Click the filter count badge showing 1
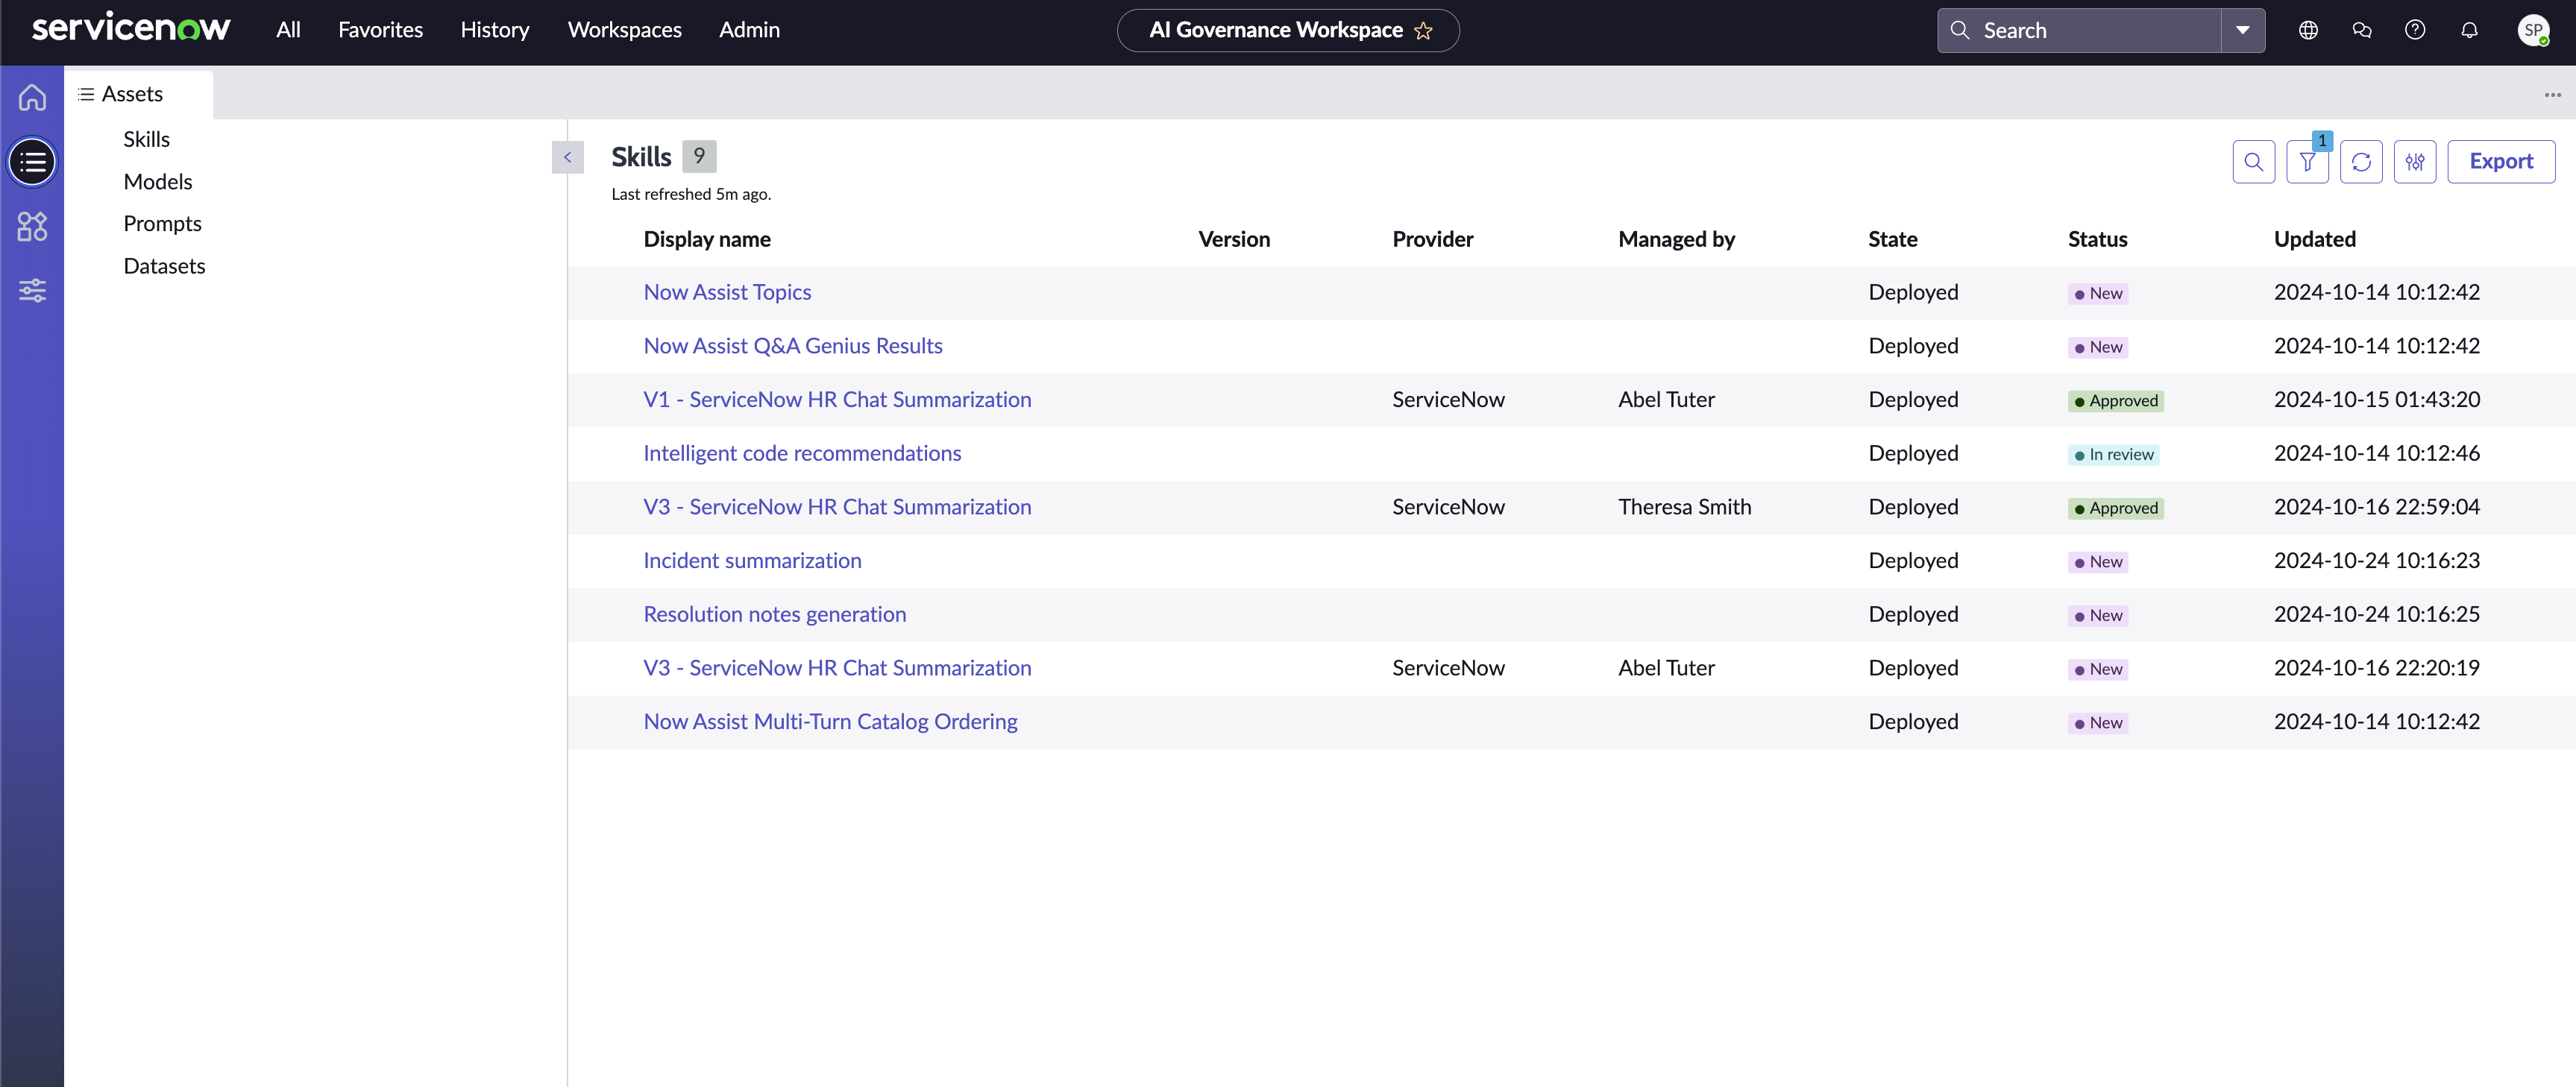The image size is (2576, 1087). pos(2322,141)
